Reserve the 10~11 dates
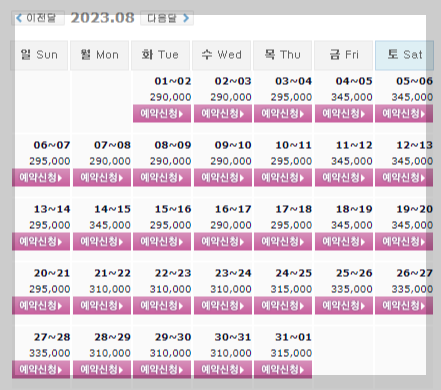 click(x=283, y=178)
